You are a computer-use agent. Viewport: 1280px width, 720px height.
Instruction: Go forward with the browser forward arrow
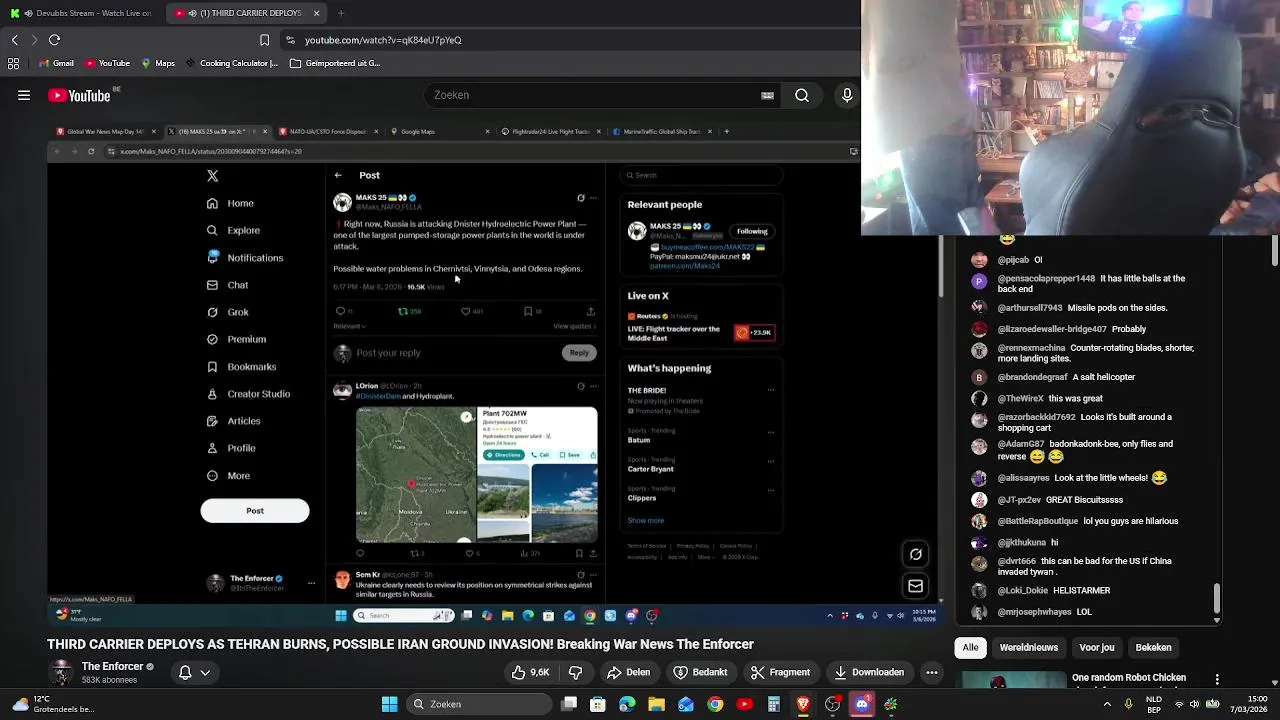[x=34, y=40]
